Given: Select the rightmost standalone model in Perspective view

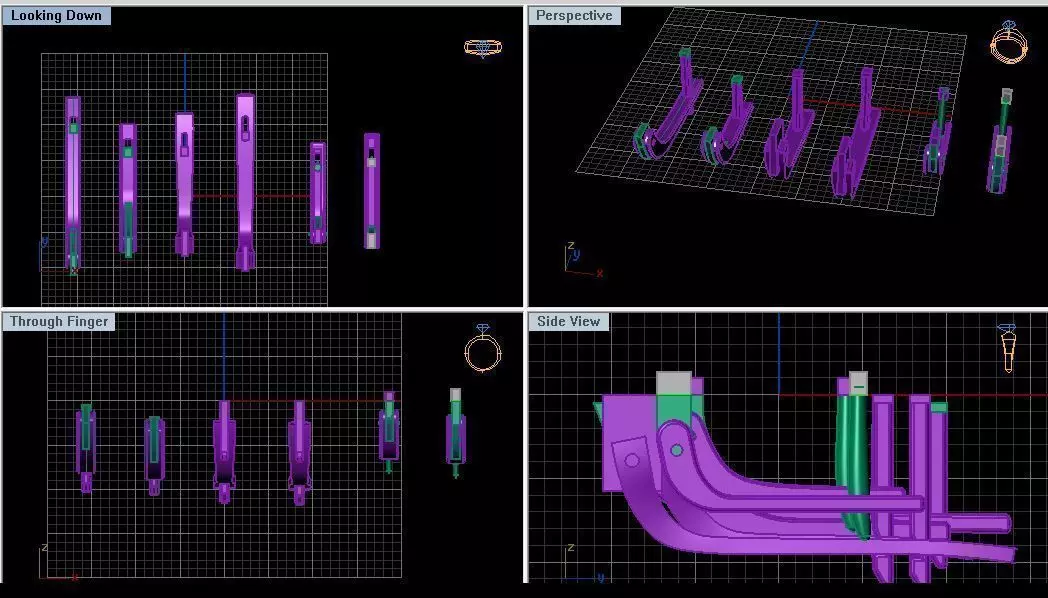Looking at the screenshot, I should pyautogui.click(x=1000, y=142).
